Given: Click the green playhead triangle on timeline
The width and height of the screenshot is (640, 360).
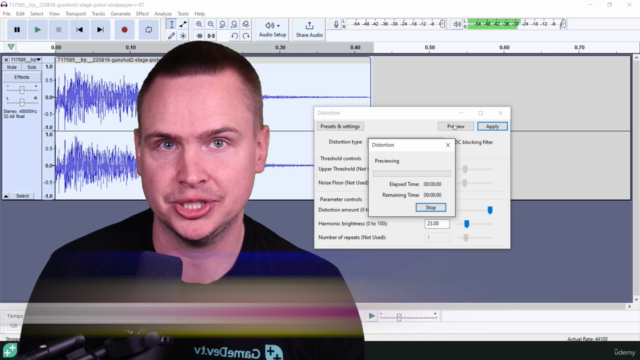Looking at the screenshot, I should pos(11,47).
